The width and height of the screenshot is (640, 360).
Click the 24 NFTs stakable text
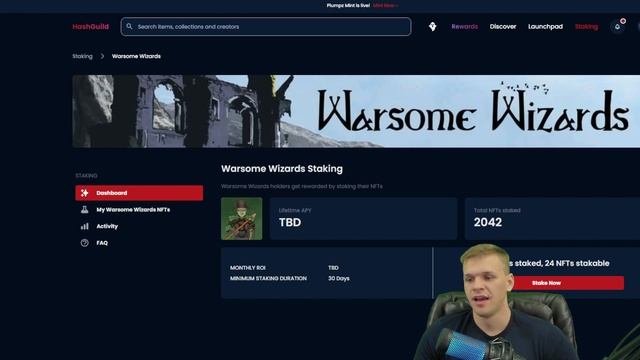click(577, 263)
